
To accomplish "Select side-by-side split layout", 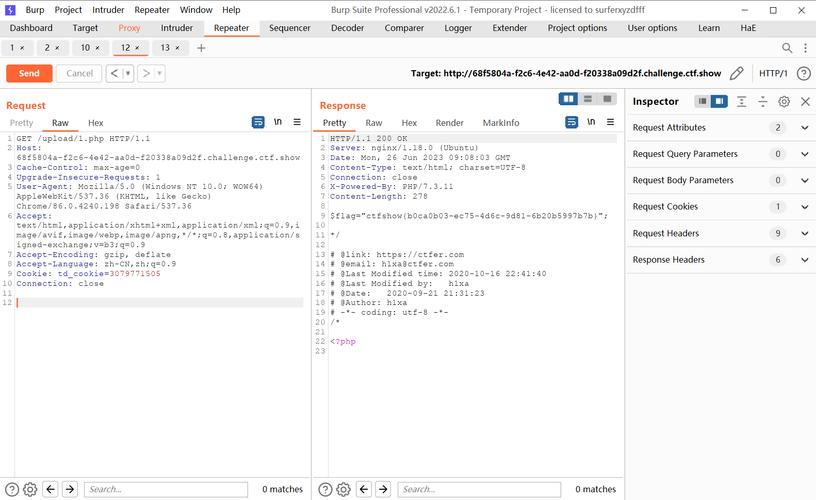I will (568, 99).
